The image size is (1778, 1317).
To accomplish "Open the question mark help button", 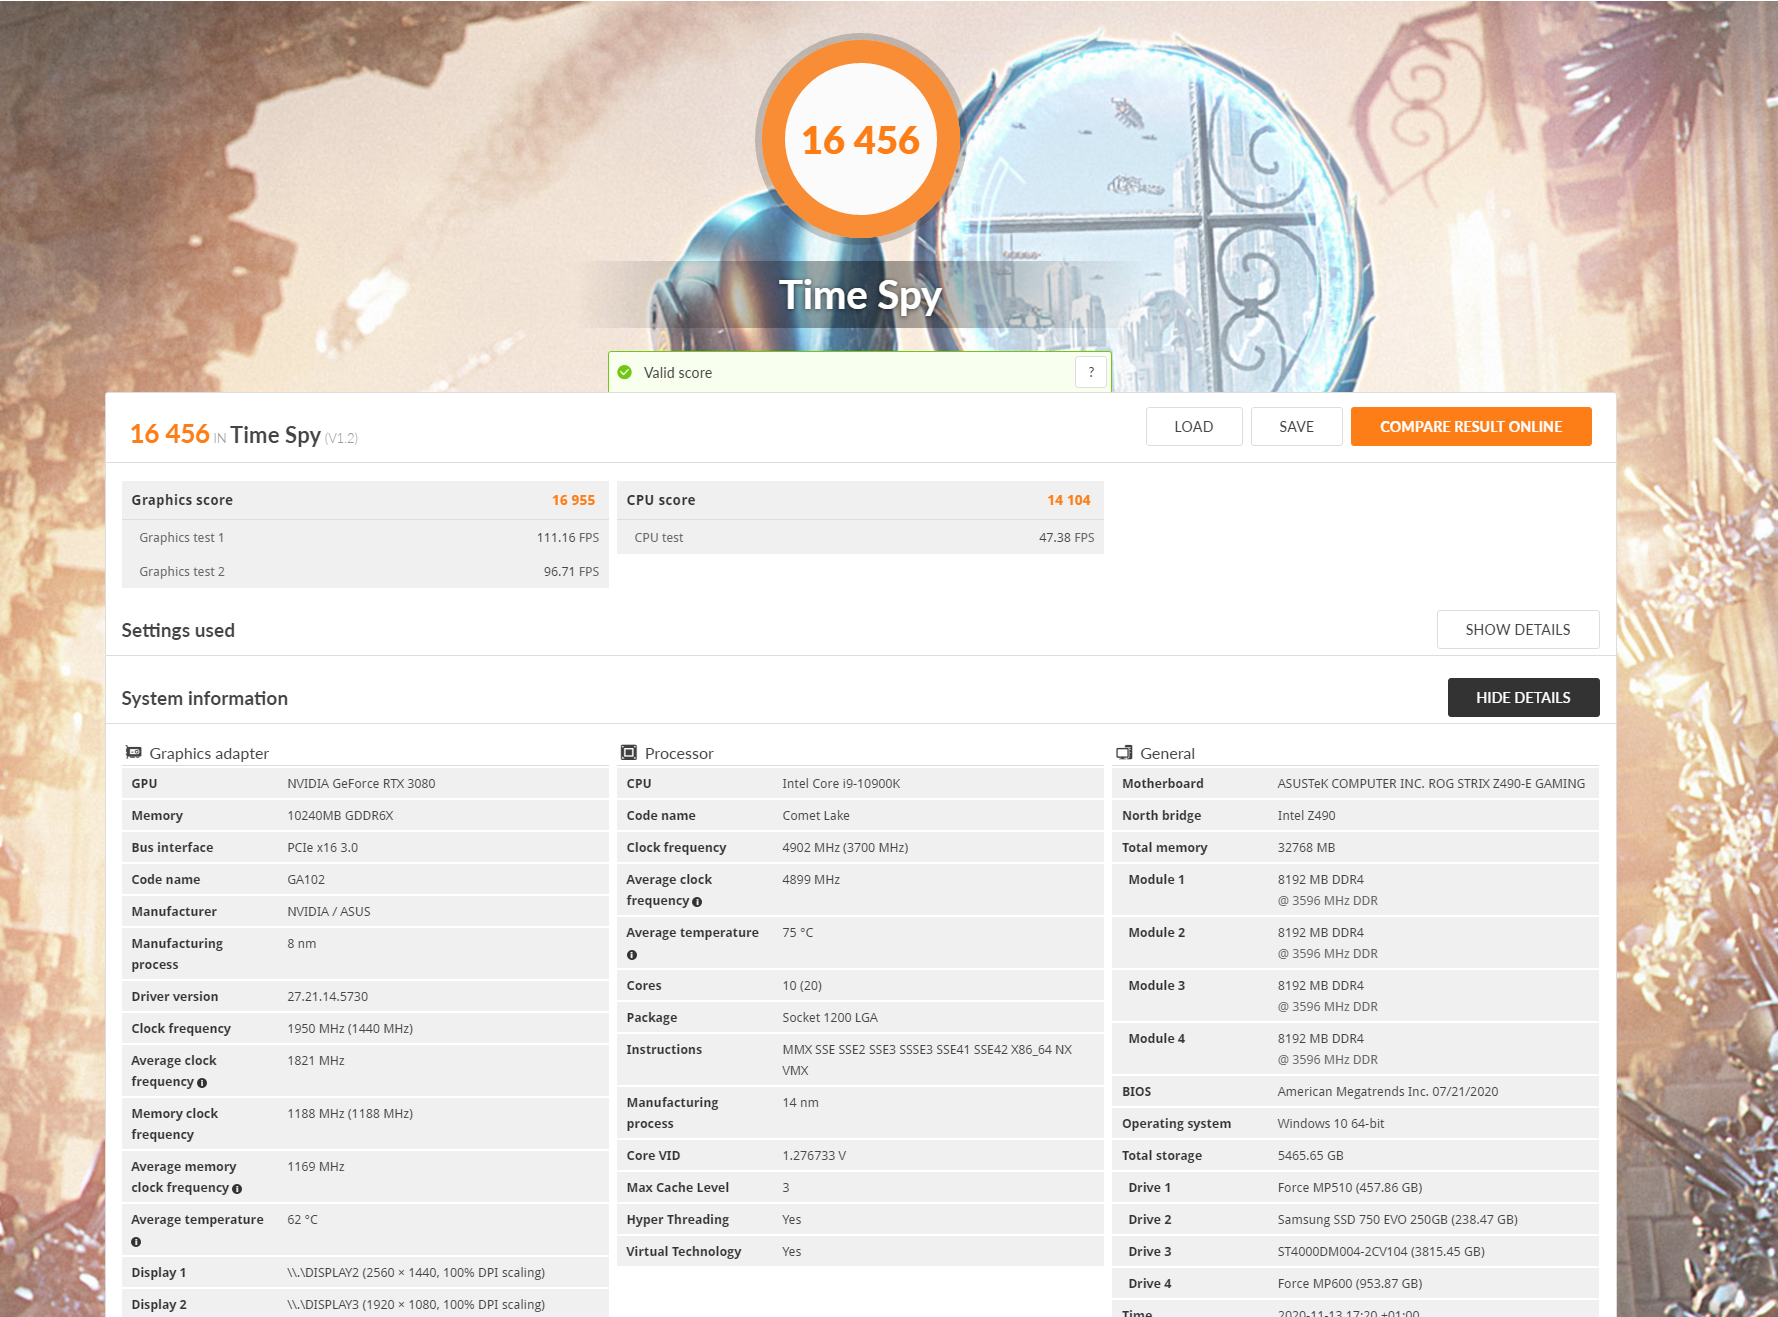I will coord(1091,372).
